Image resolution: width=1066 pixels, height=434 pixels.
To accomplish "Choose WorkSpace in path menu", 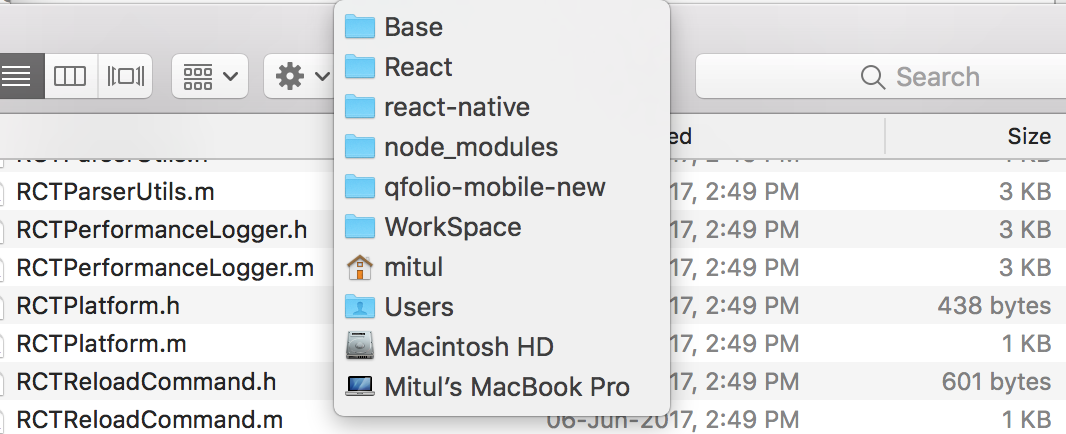I will tap(502, 227).
